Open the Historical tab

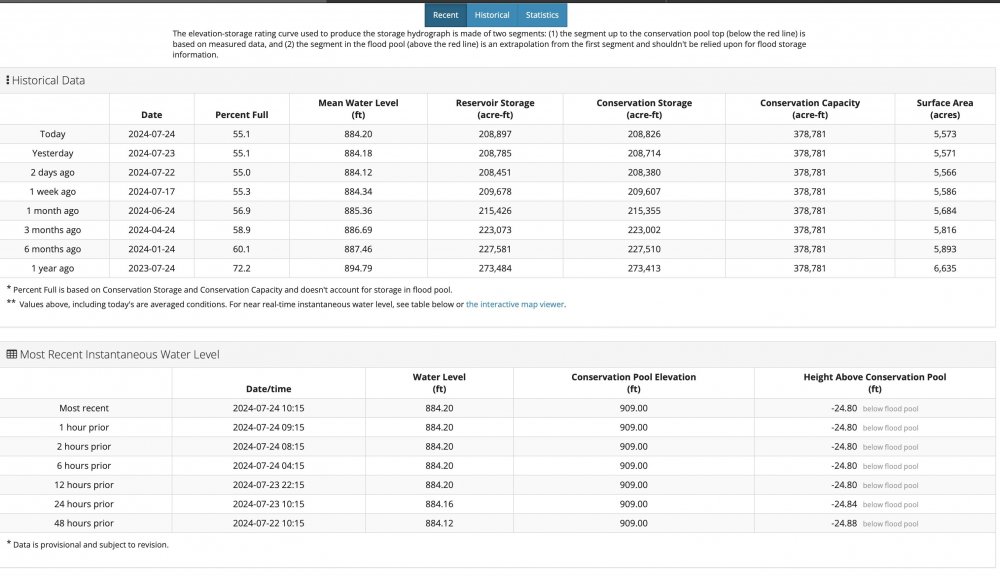[x=492, y=15]
